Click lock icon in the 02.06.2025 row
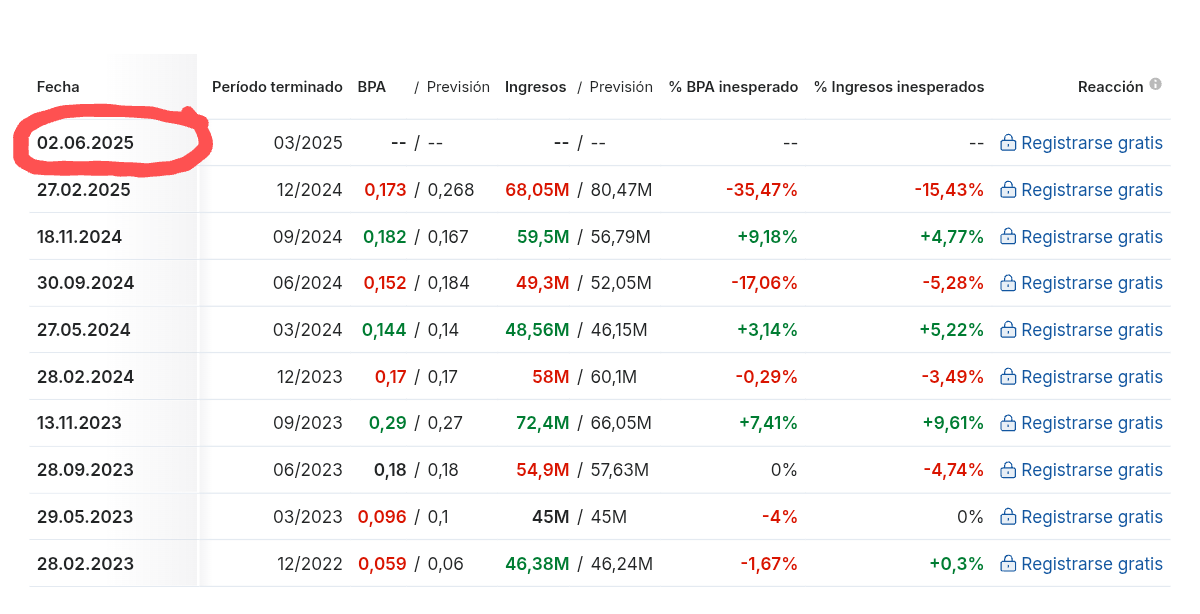The image size is (1200, 614). [1008, 143]
